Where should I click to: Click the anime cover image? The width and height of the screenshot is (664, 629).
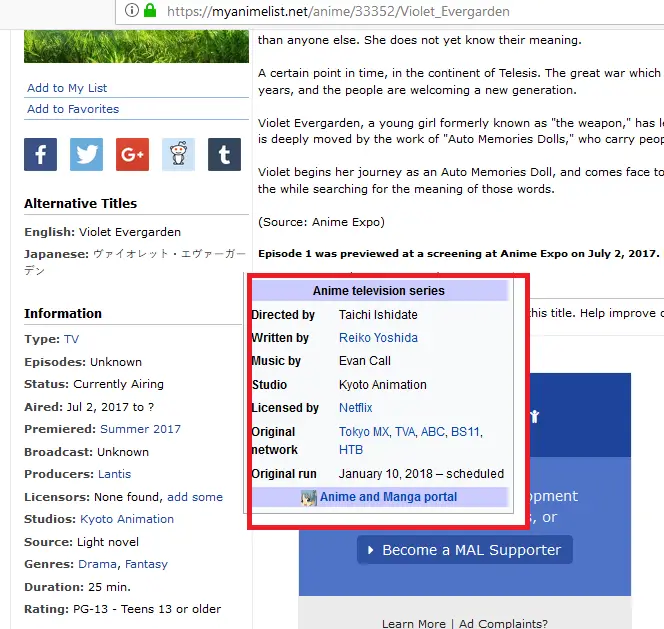click(x=136, y=46)
